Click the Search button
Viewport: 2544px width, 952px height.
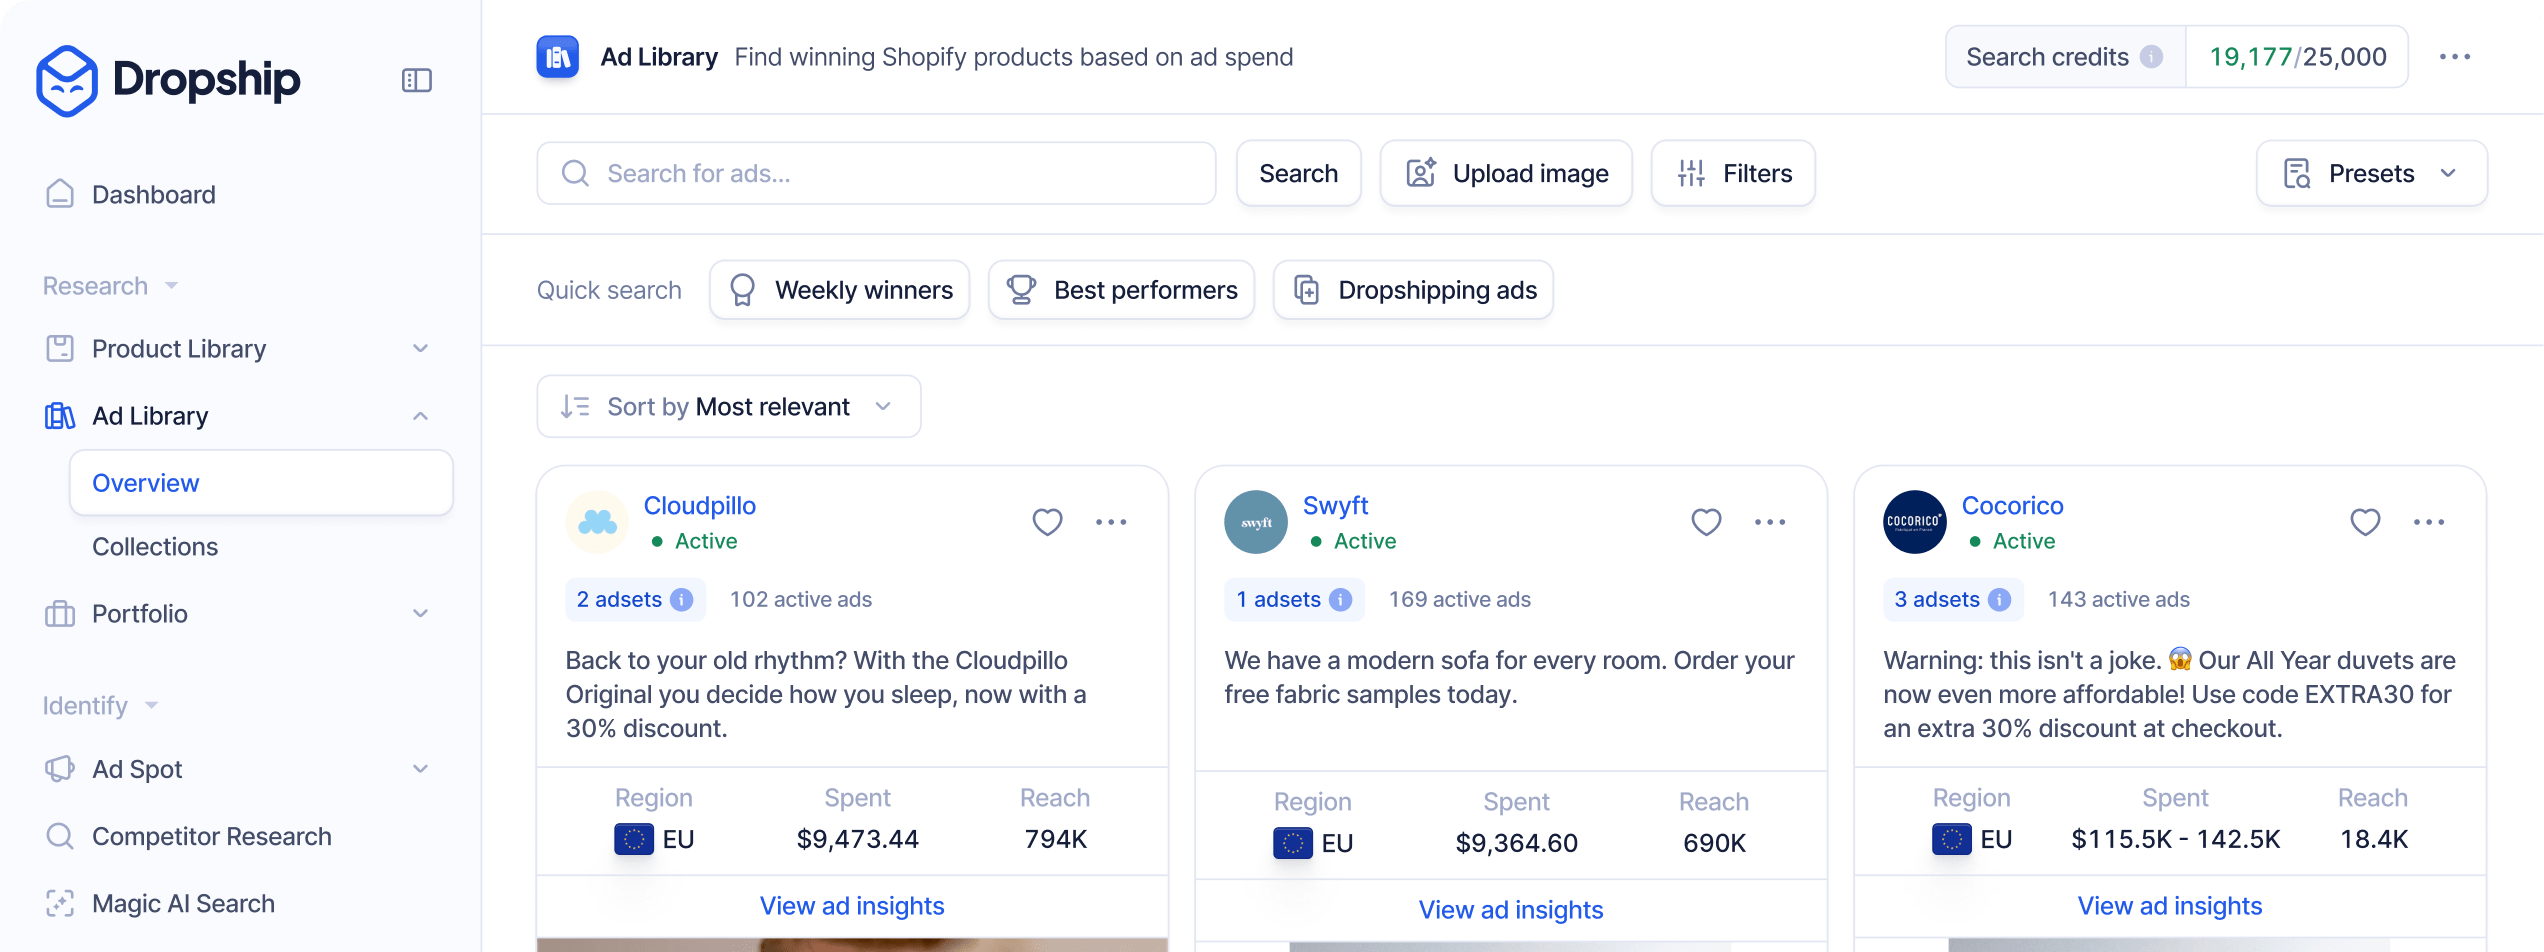tap(1298, 173)
